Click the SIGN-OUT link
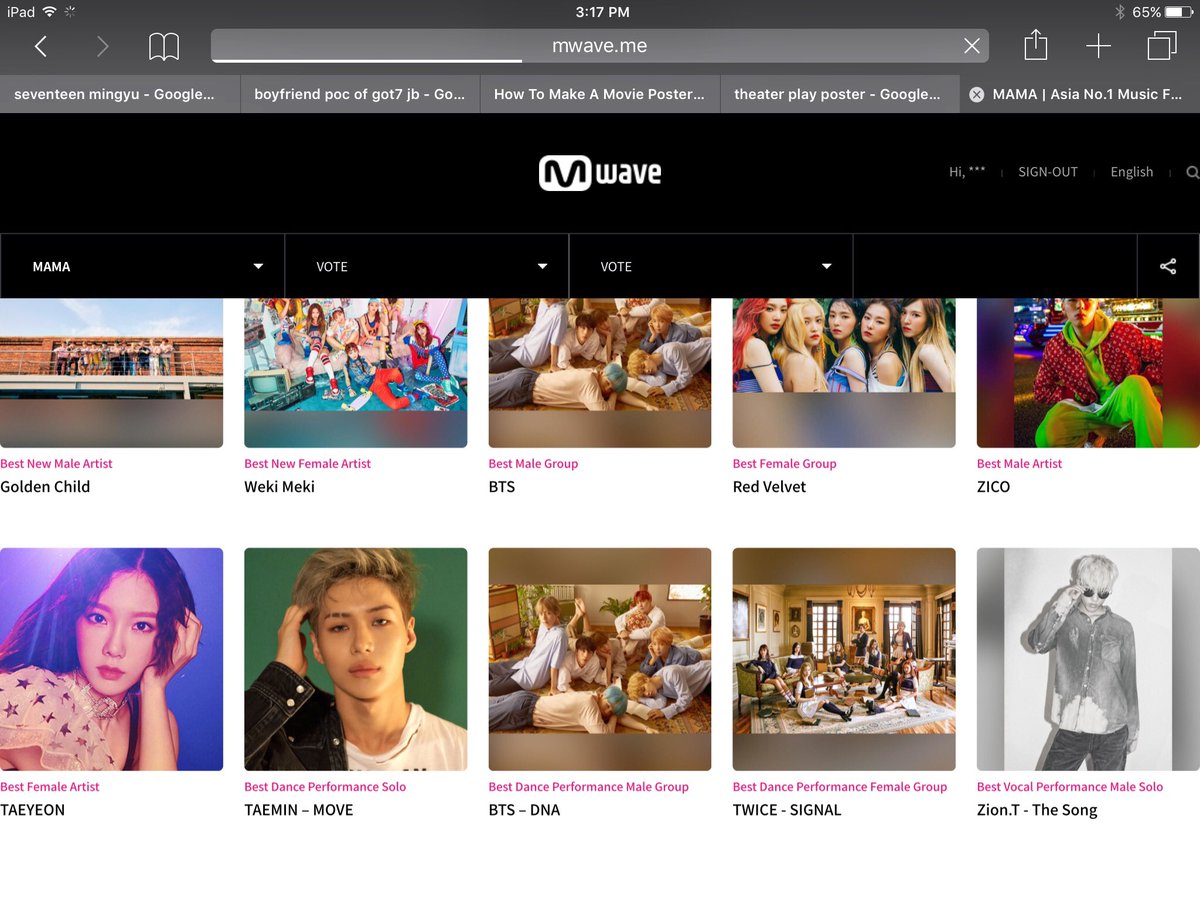This screenshot has height=900, width=1200. click(1048, 172)
